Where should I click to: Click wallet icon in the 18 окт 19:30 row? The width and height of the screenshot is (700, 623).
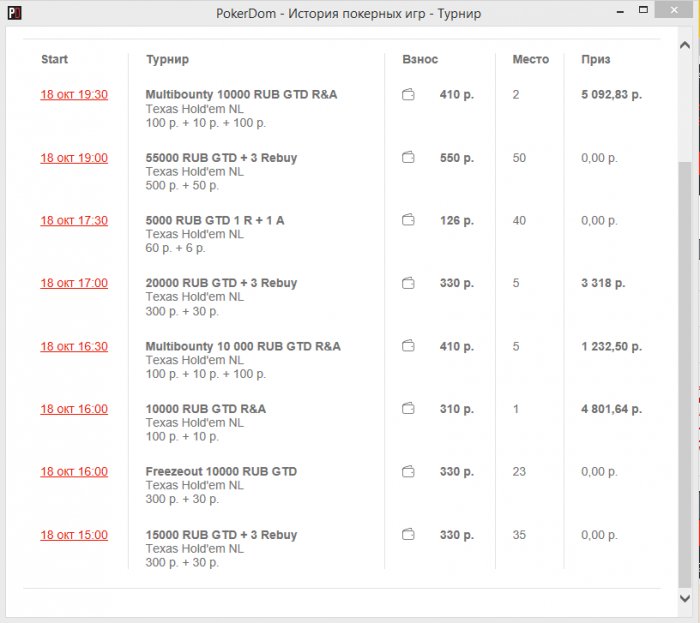(408, 95)
